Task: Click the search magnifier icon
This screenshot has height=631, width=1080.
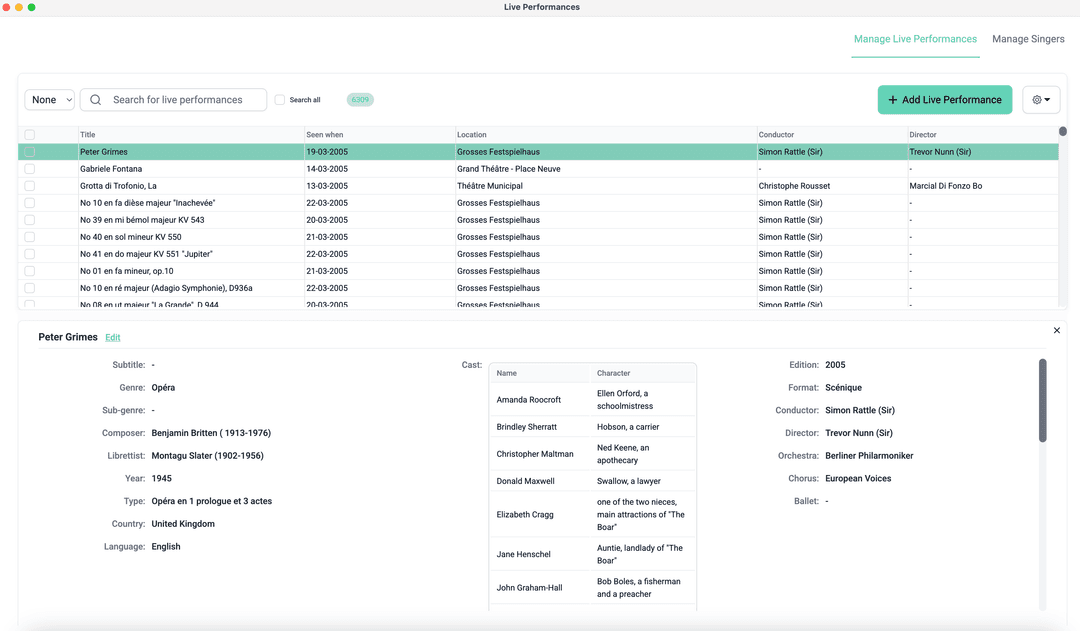Action: coord(96,100)
